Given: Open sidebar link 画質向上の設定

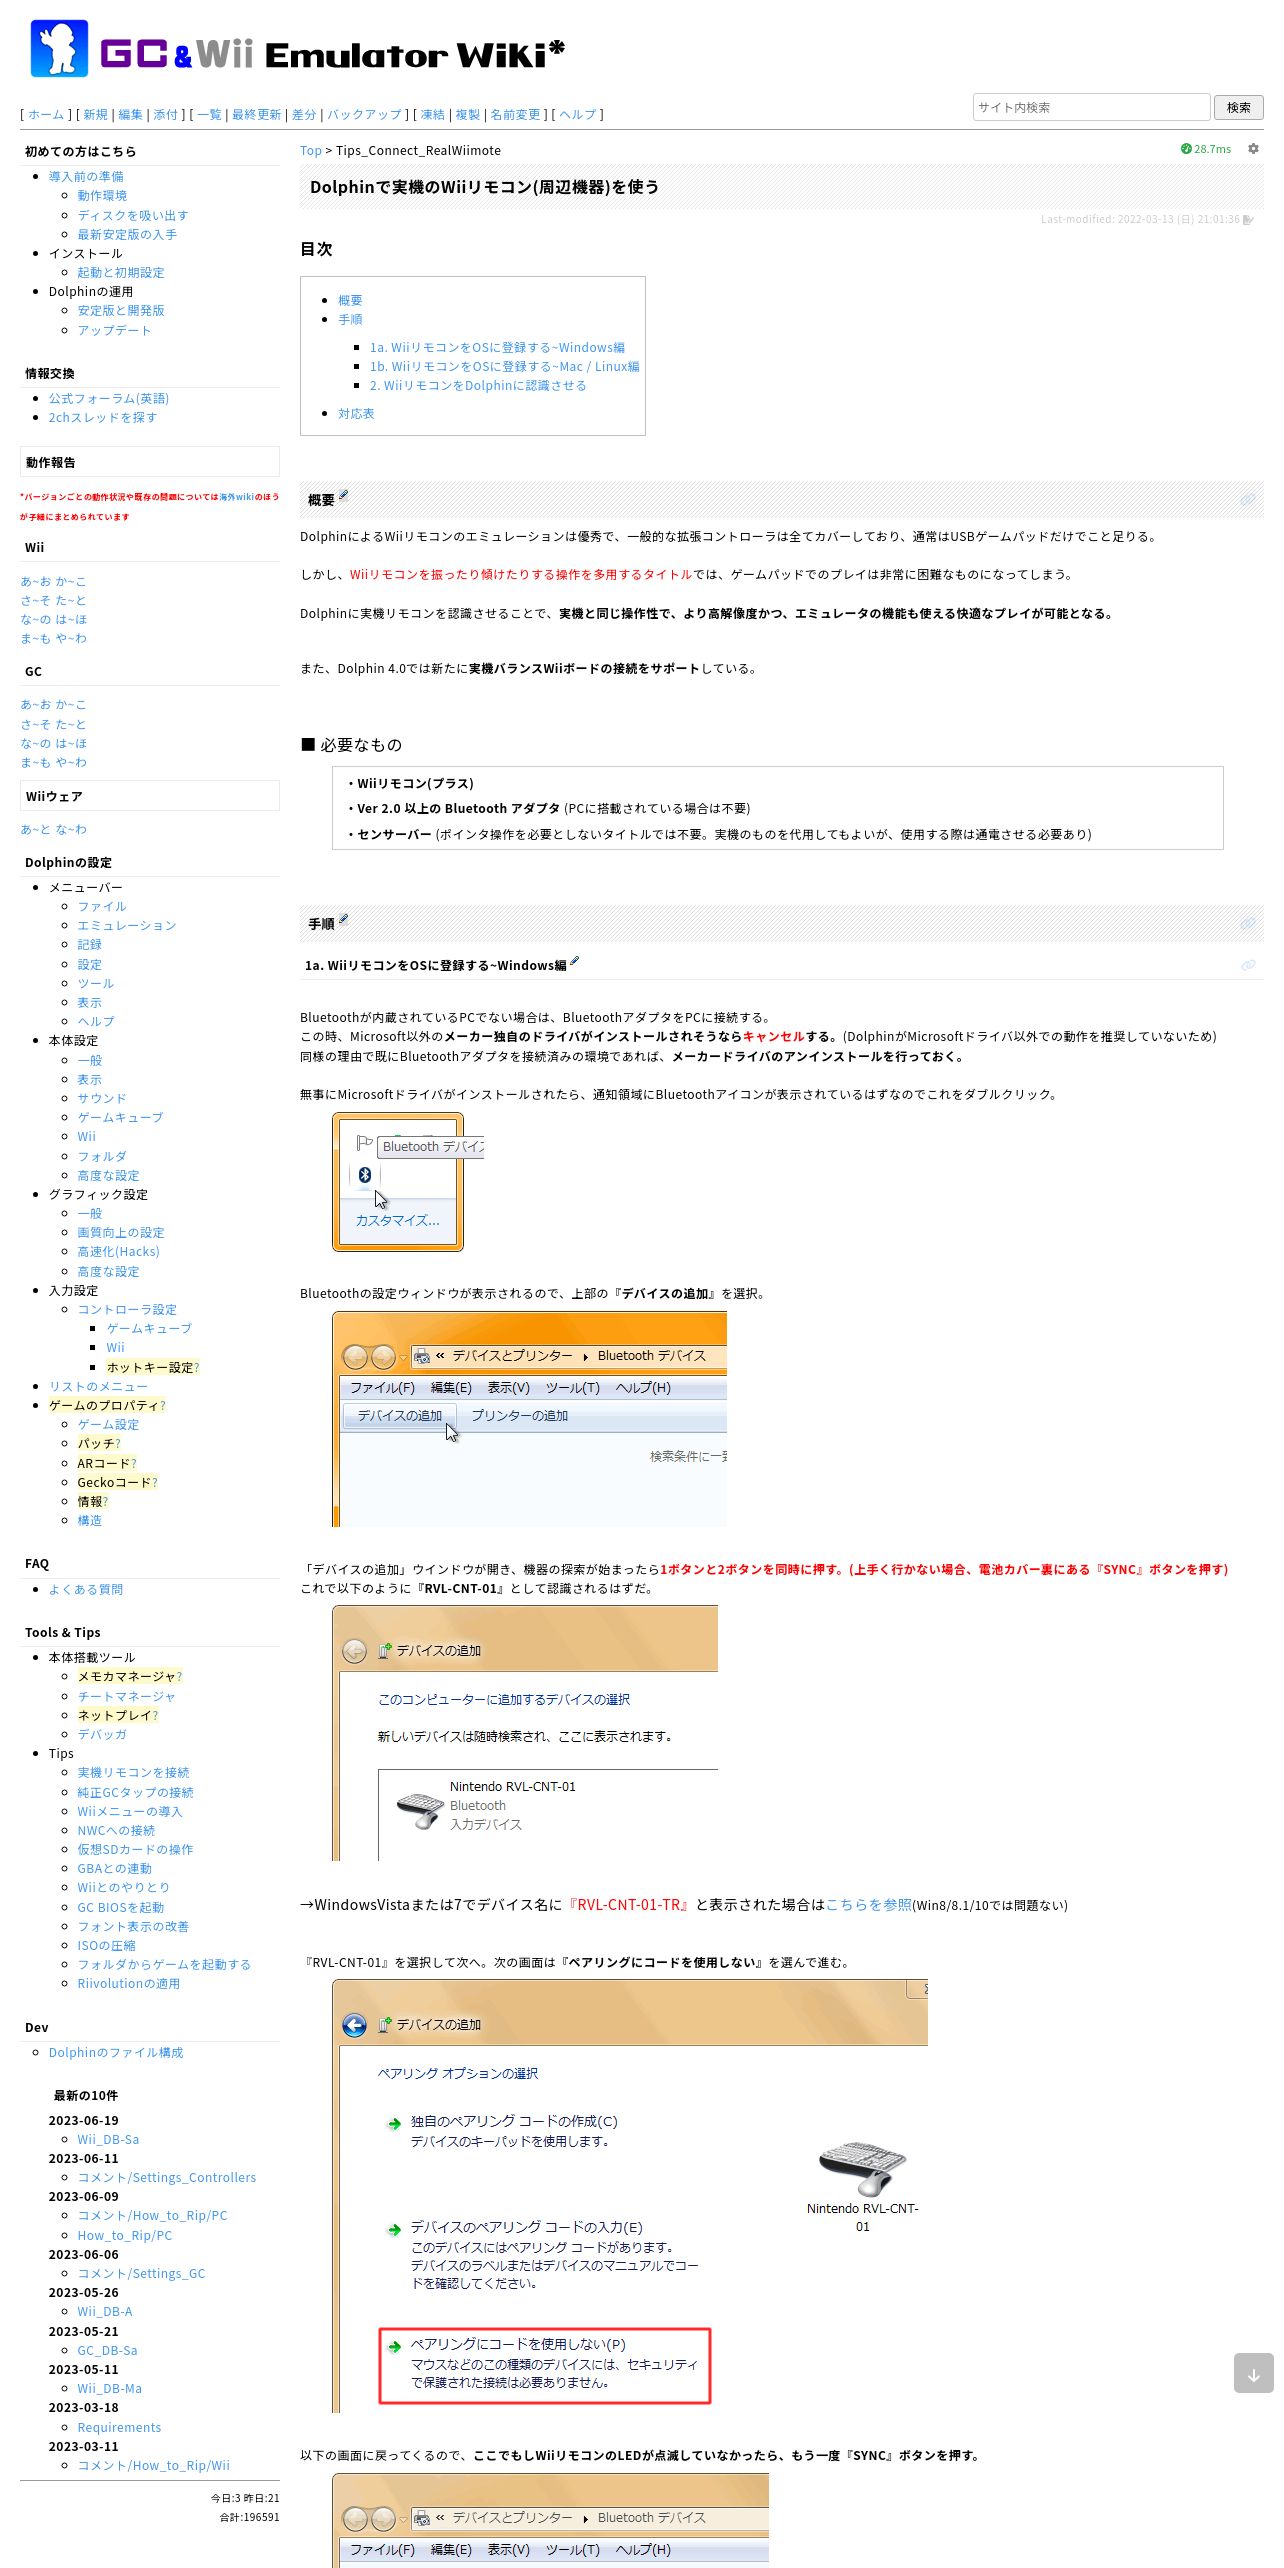Looking at the screenshot, I should [x=121, y=1233].
